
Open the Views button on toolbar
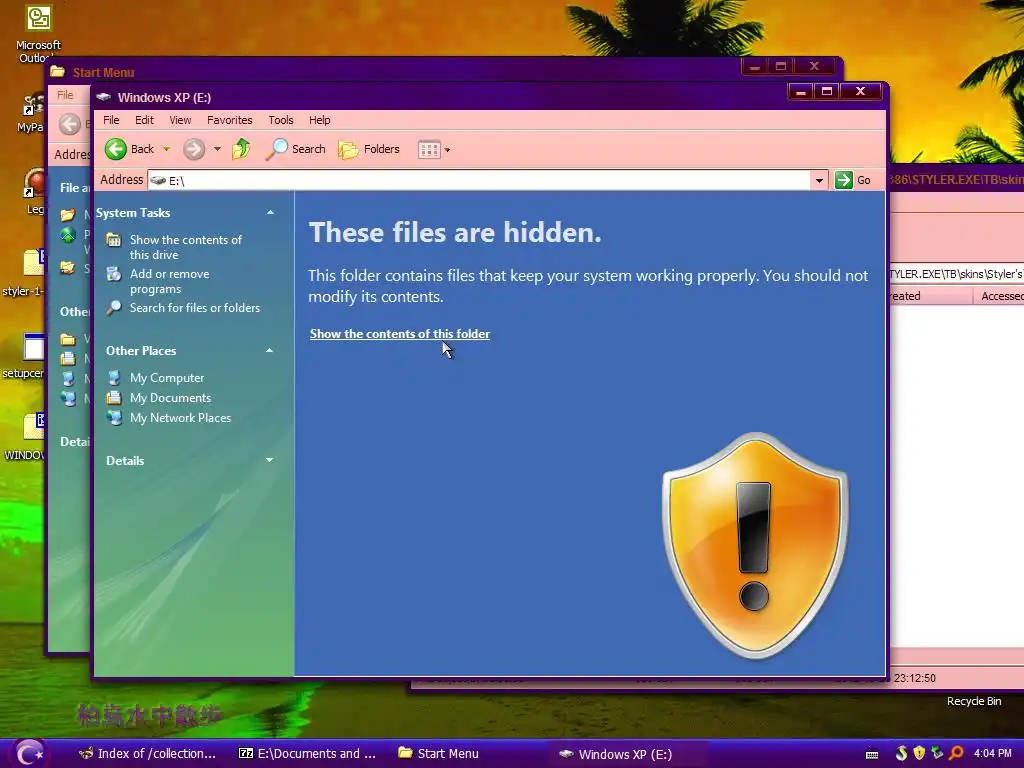pyautogui.click(x=429, y=150)
